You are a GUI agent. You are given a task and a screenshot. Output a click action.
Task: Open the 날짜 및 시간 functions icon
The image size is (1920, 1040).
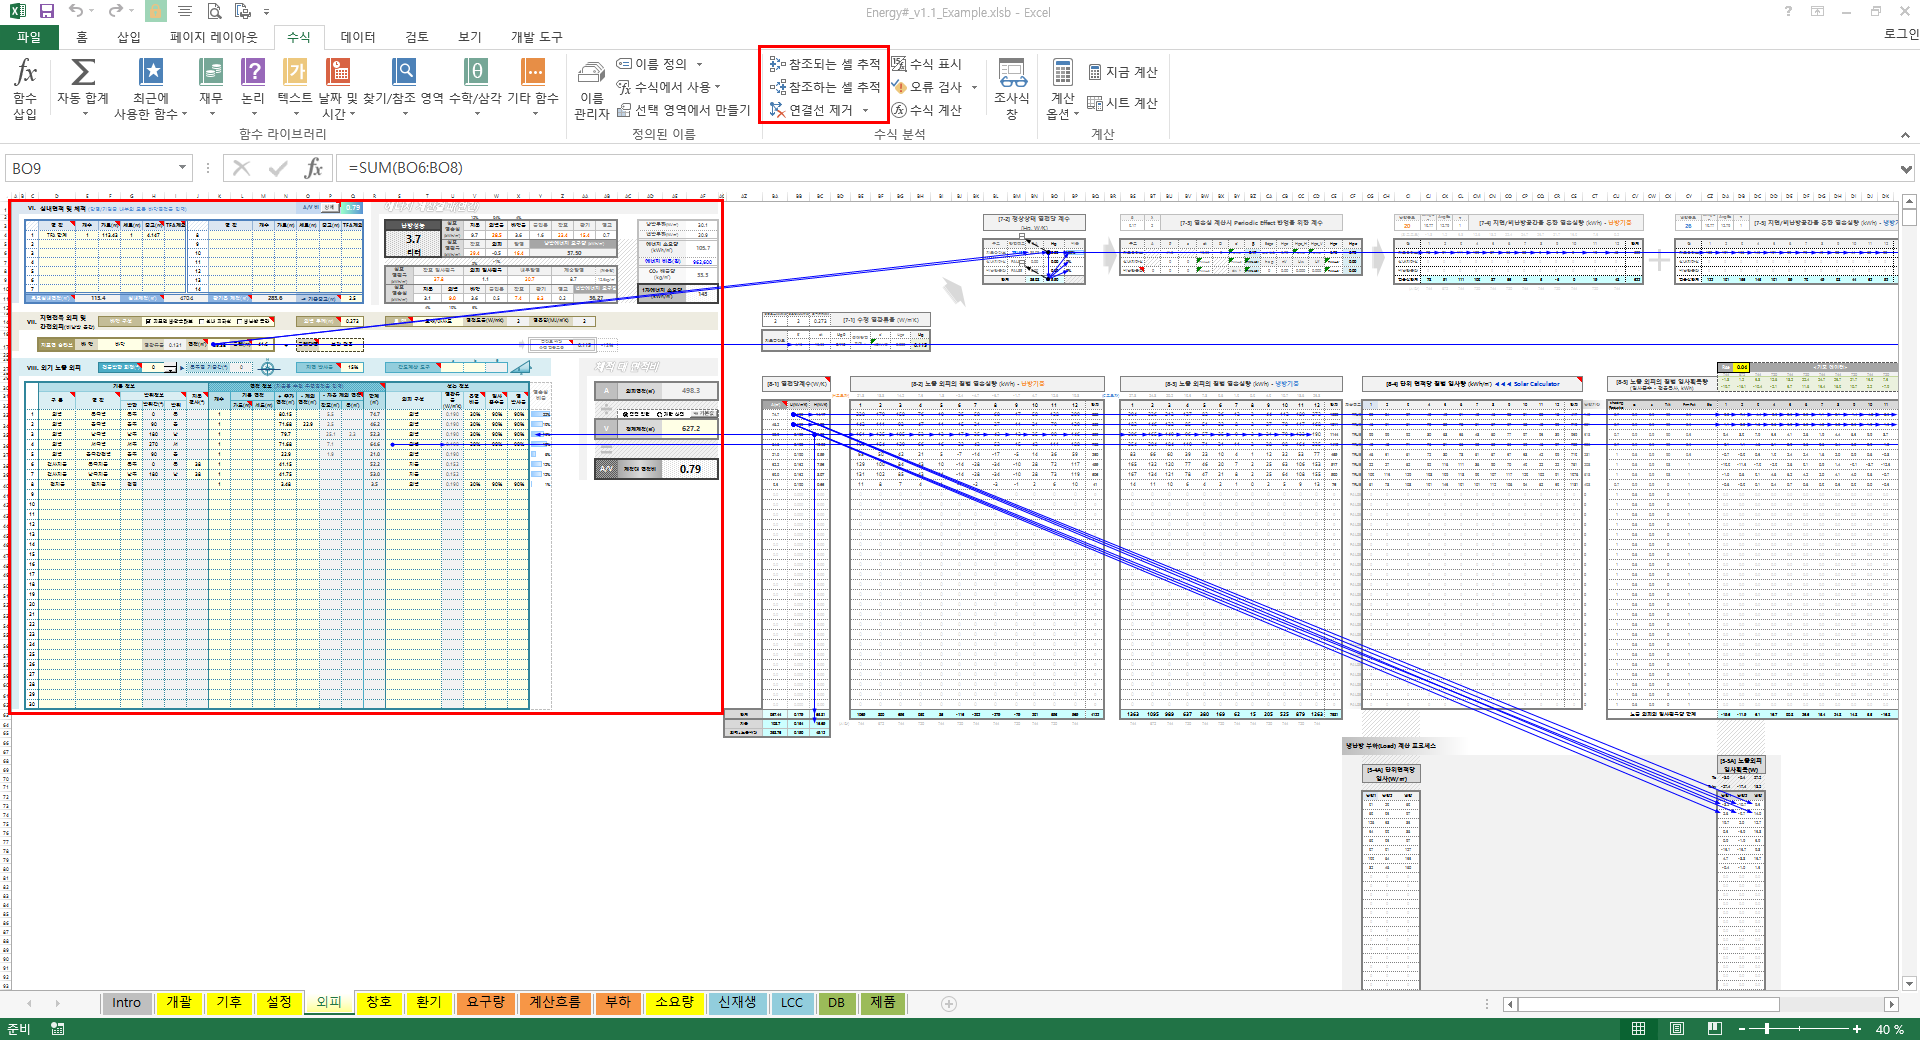338,73
